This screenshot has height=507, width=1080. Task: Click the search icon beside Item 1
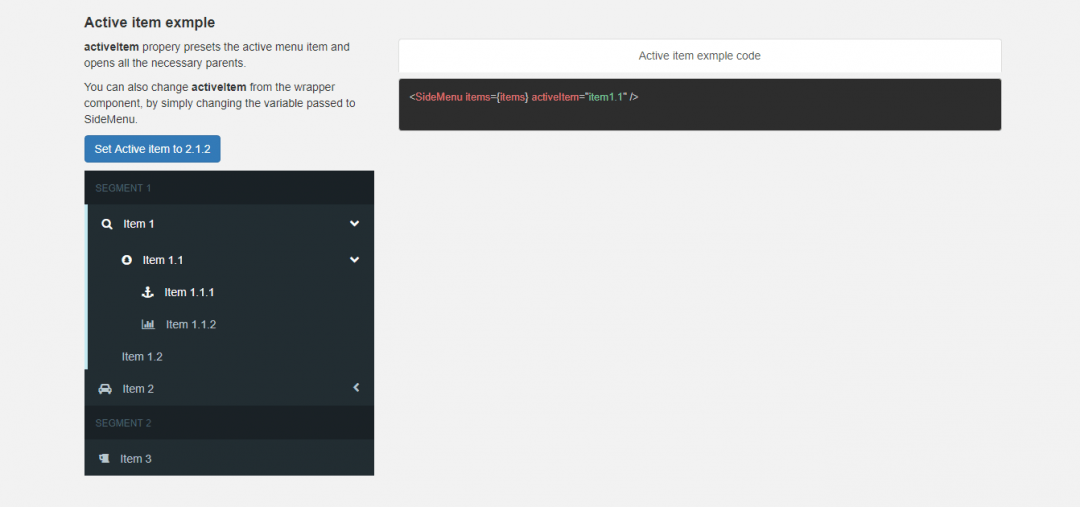point(107,224)
